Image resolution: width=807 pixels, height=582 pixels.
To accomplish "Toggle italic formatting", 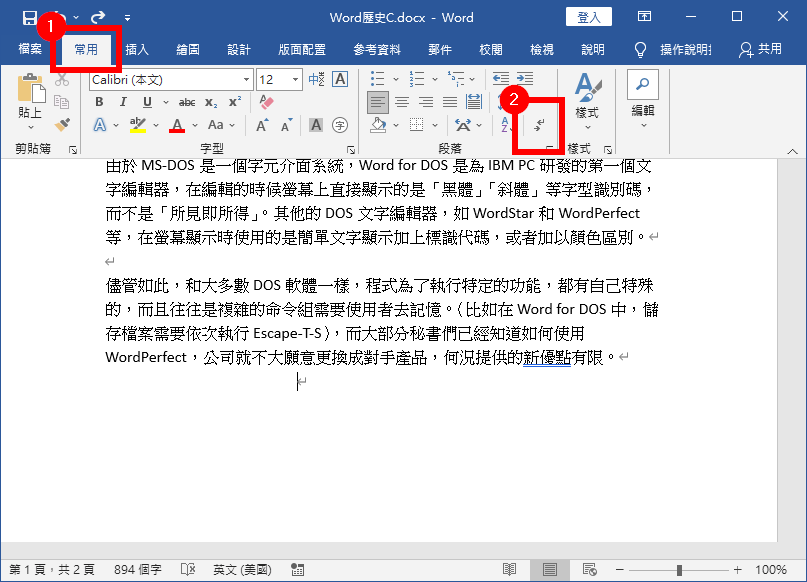I will pos(123,102).
